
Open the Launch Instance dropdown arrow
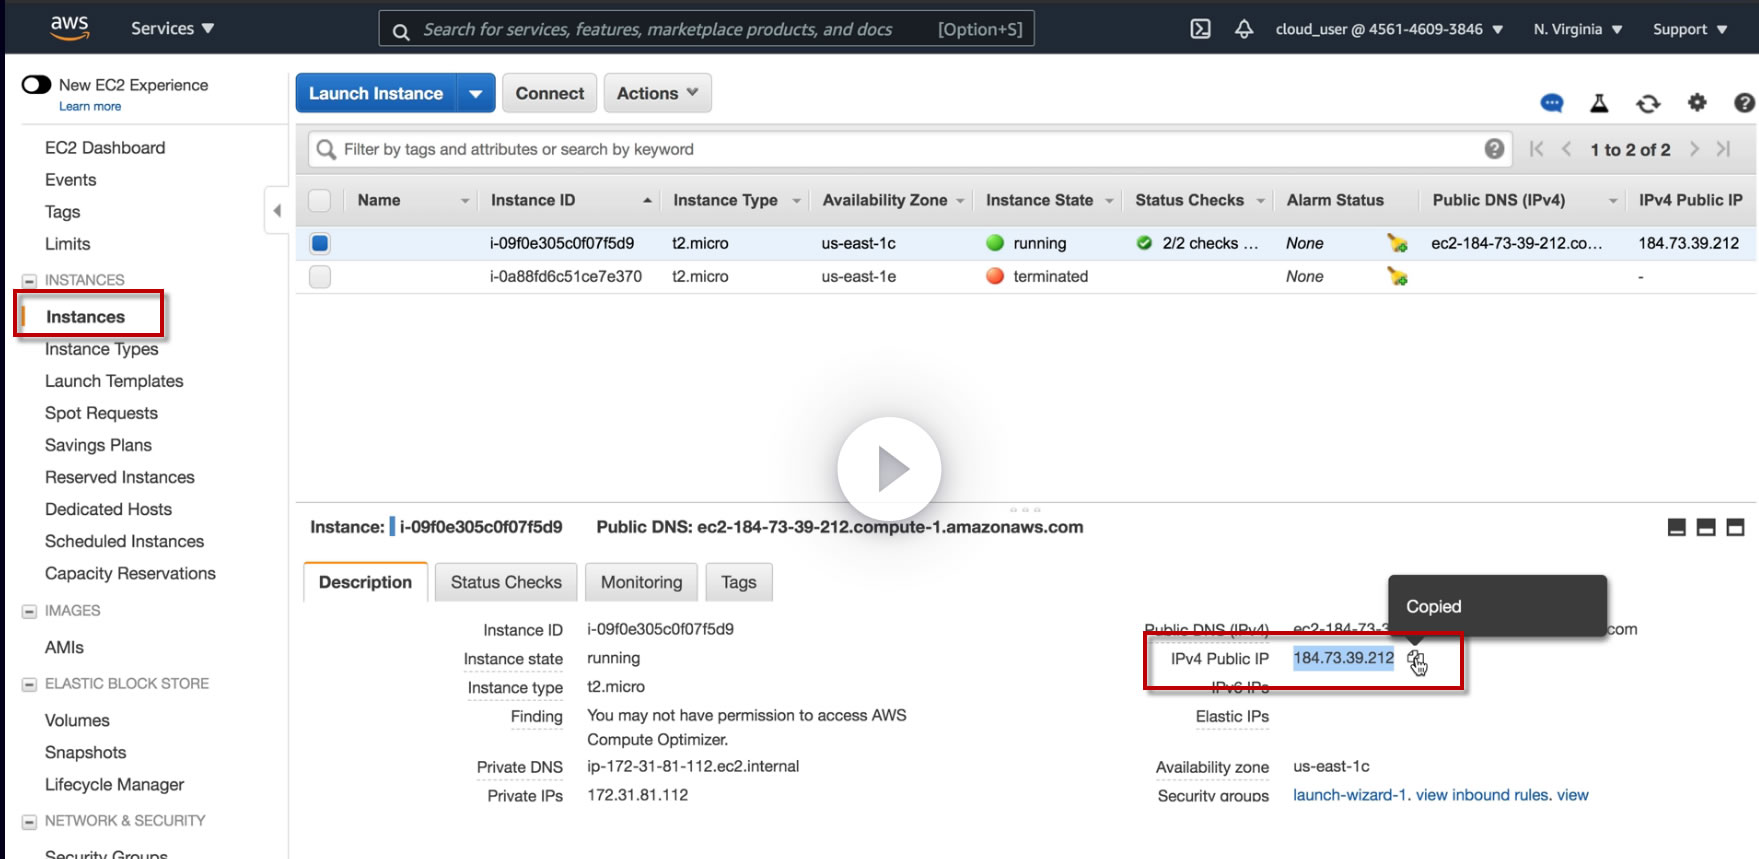(476, 94)
